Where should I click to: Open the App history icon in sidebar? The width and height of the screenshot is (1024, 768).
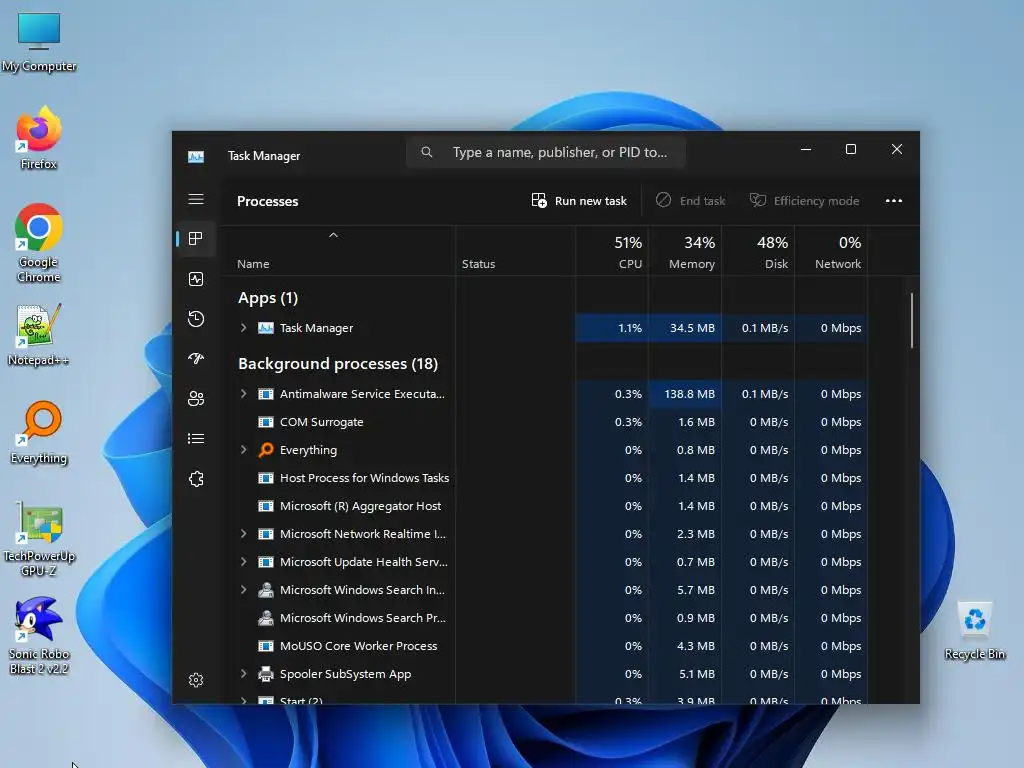[196, 319]
